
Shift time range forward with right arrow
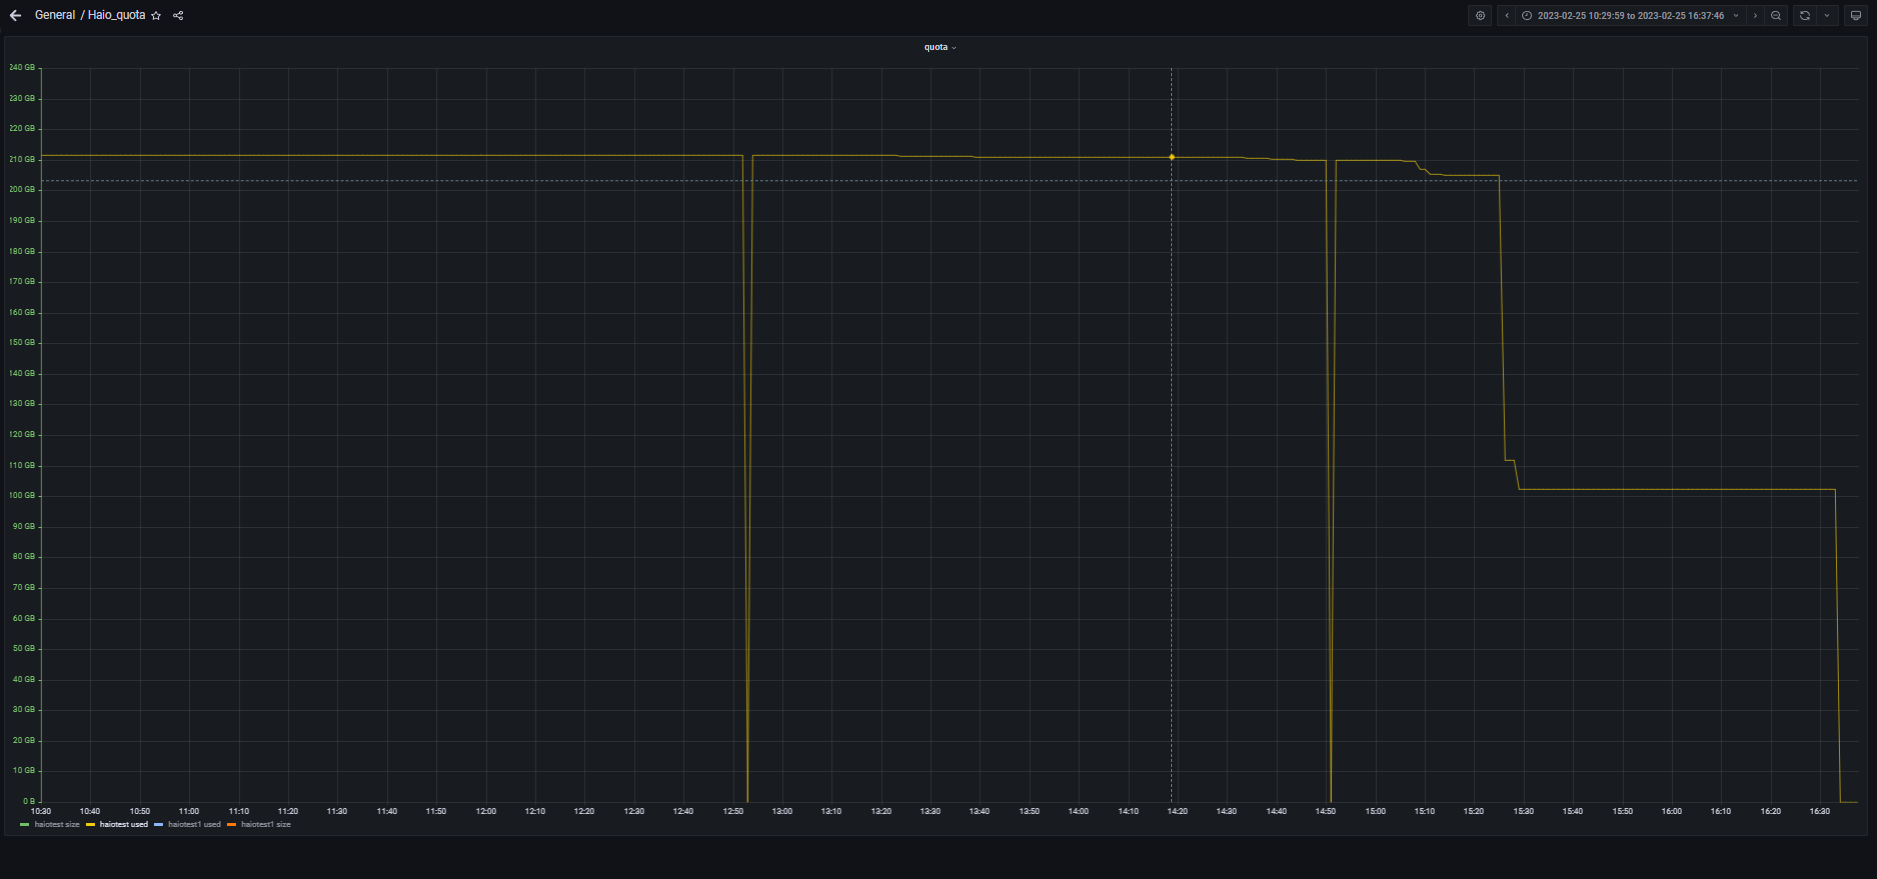click(x=1755, y=16)
